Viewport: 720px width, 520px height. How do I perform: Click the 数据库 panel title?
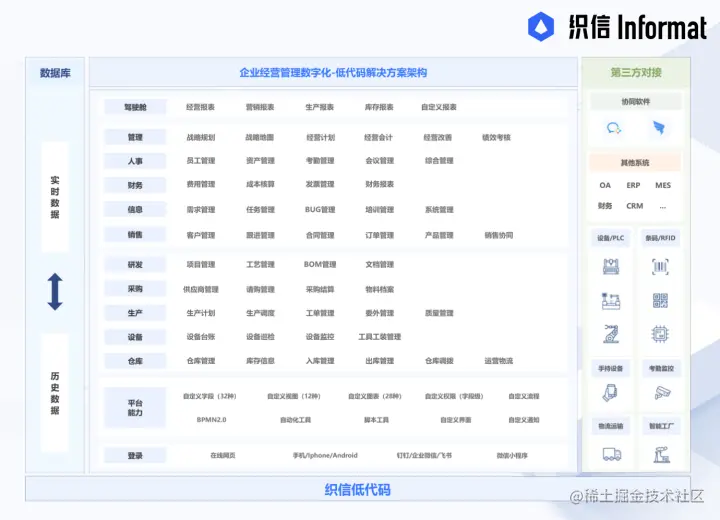click(55, 73)
